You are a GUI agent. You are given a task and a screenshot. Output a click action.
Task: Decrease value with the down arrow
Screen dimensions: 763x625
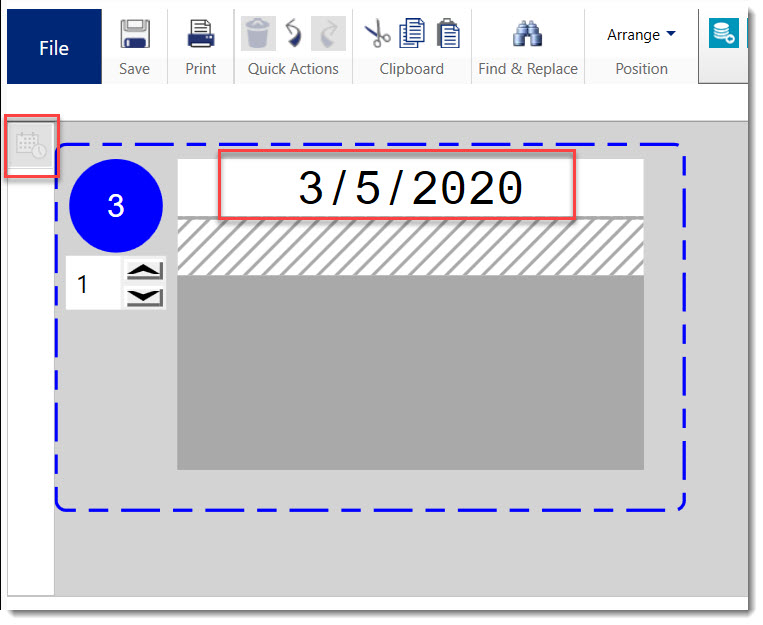(145, 296)
